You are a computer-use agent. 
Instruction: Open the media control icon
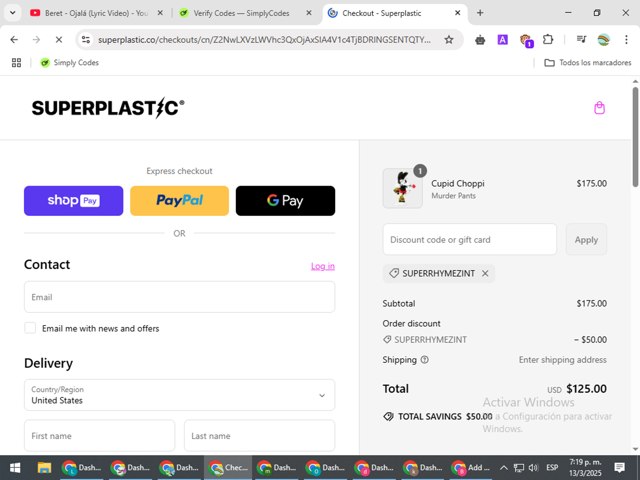(581, 40)
